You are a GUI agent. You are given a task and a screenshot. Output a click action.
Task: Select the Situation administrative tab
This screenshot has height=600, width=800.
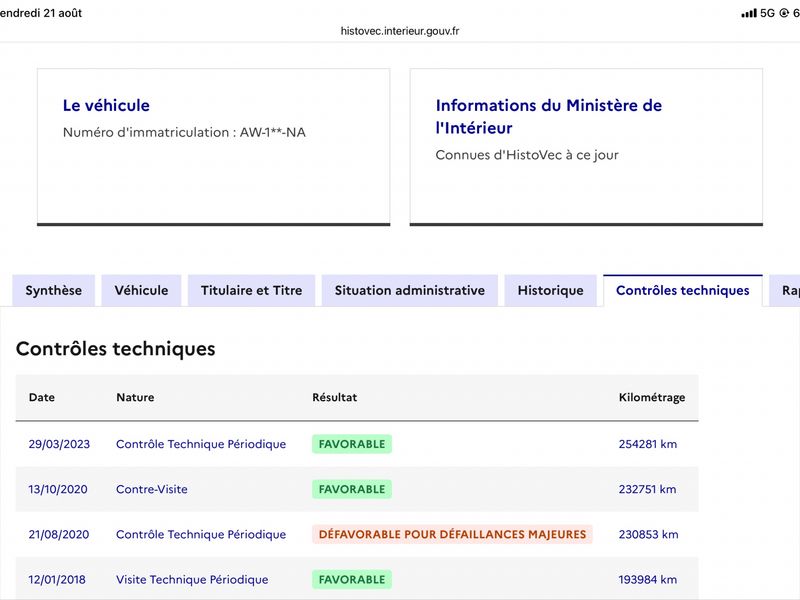410,290
